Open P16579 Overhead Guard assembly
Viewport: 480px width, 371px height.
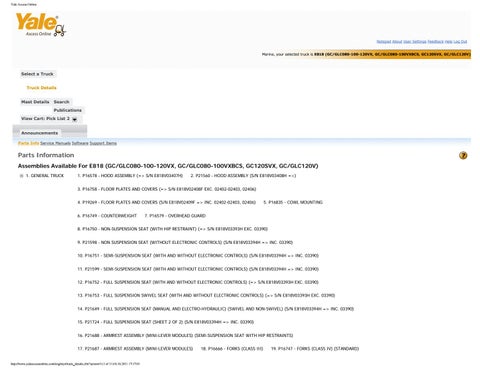click(175, 216)
